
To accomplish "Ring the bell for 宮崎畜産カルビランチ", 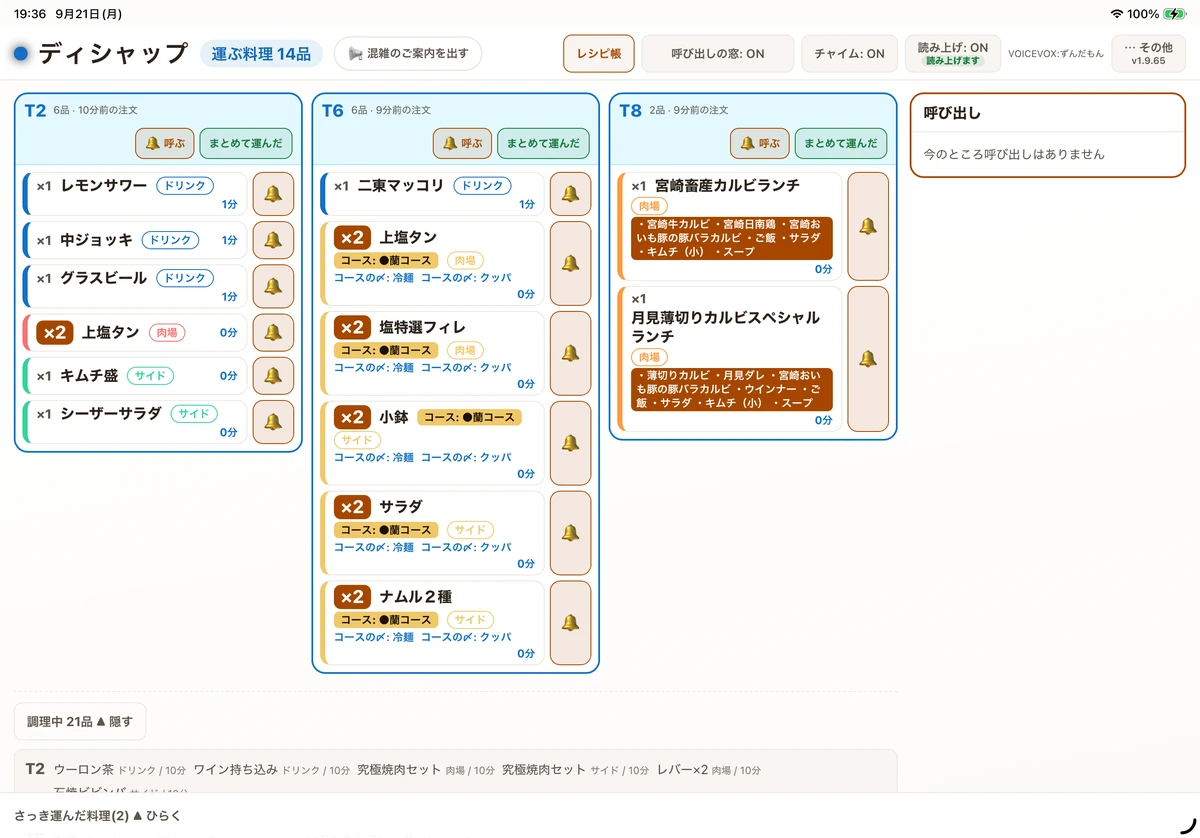I will click(868, 226).
